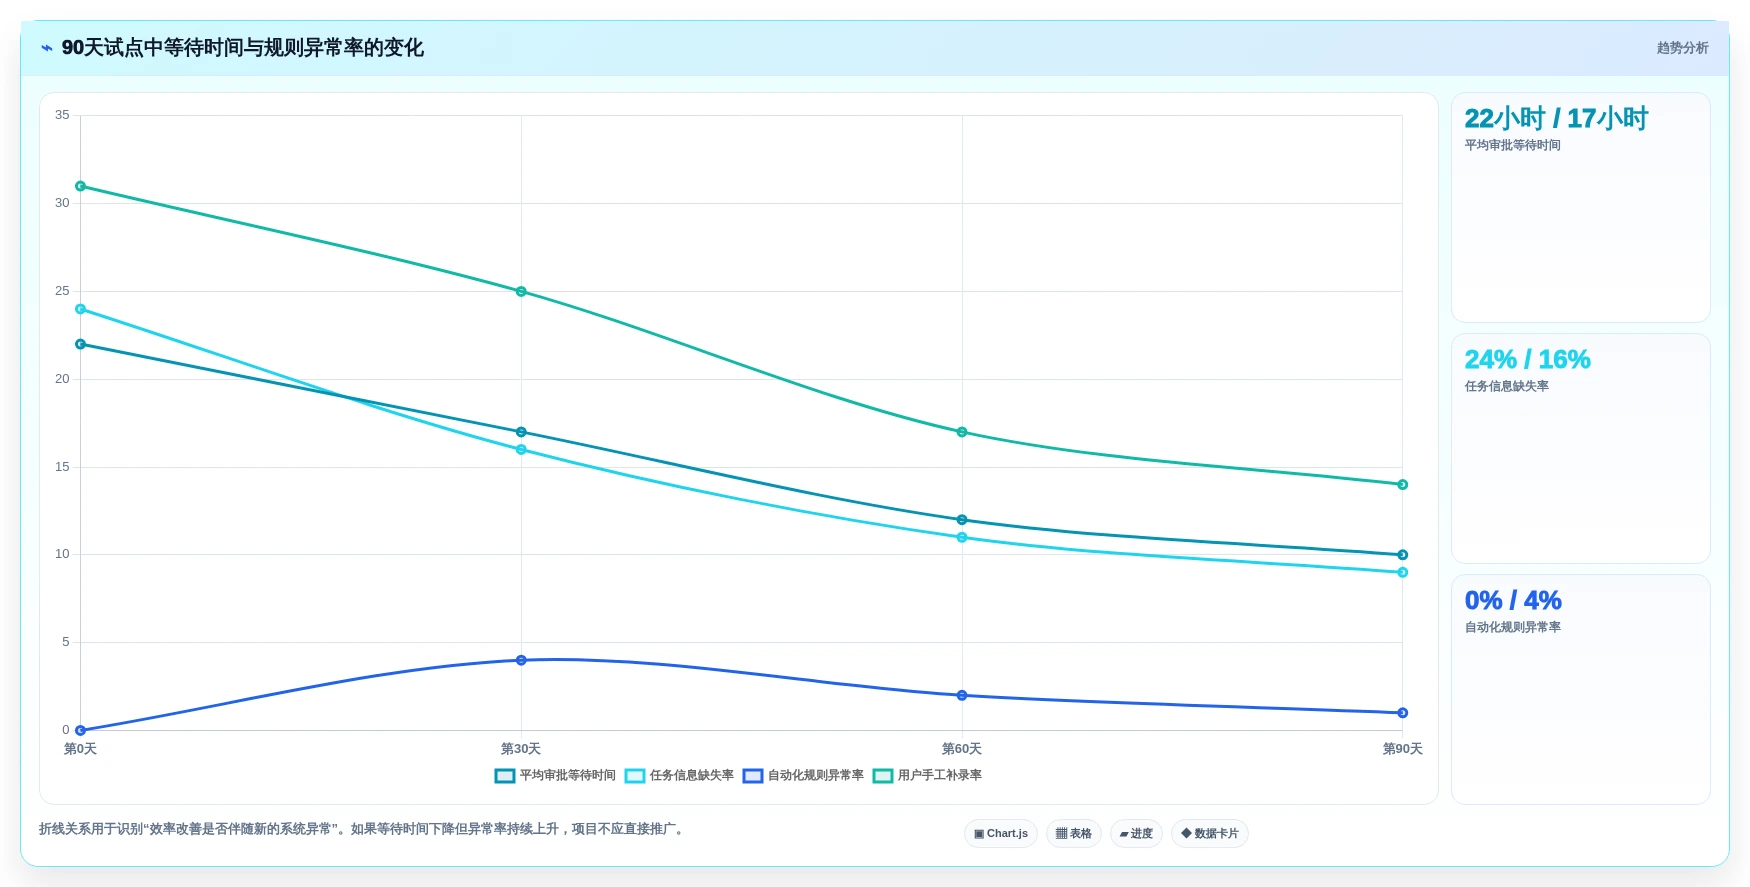
Task: Click the 平均审批等待时间 data point at 第60天
Action: click(962, 520)
